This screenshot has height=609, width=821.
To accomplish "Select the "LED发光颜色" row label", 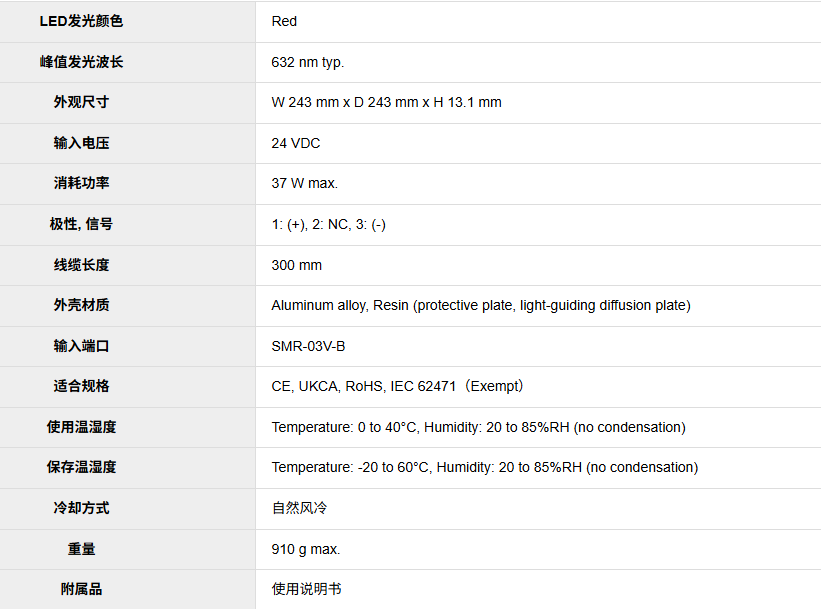I will tap(81, 21).
